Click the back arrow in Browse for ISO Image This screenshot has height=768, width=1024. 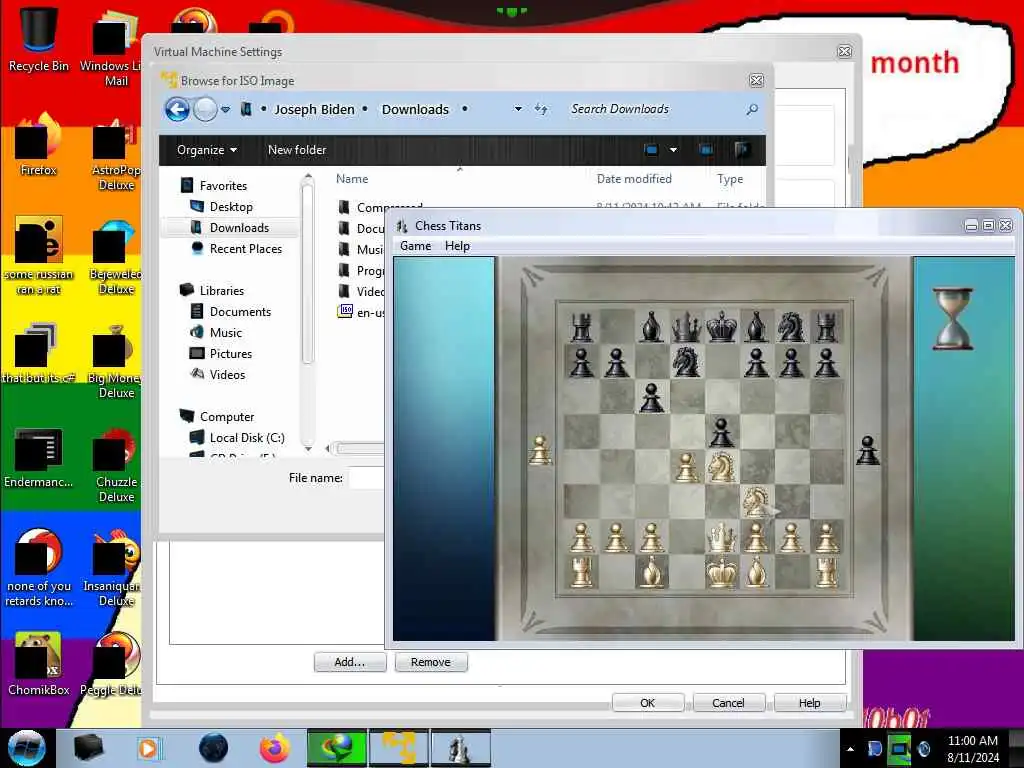pyautogui.click(x=177, y=109)
